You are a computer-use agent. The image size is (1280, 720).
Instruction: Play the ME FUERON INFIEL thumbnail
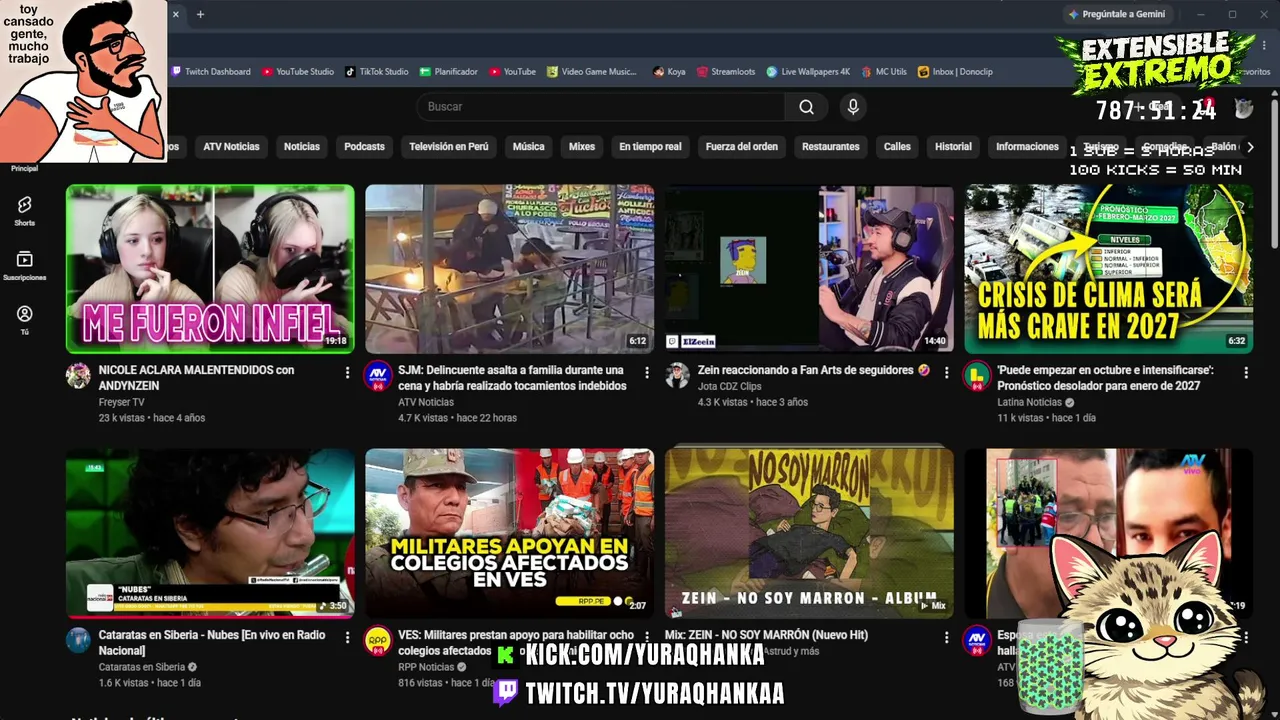click(210, 269)
